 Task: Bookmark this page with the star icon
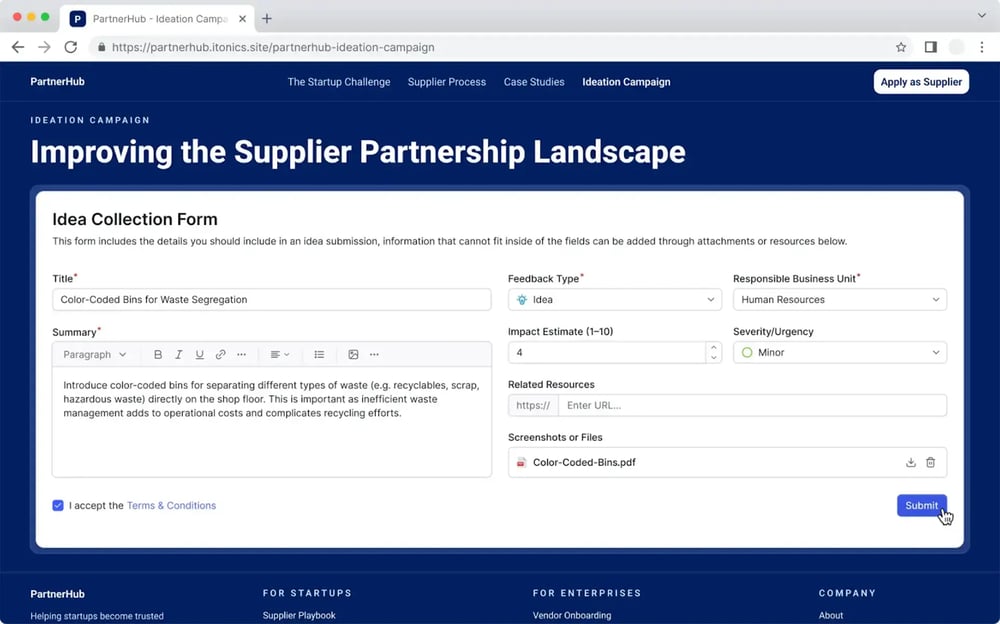coord(901,47)
